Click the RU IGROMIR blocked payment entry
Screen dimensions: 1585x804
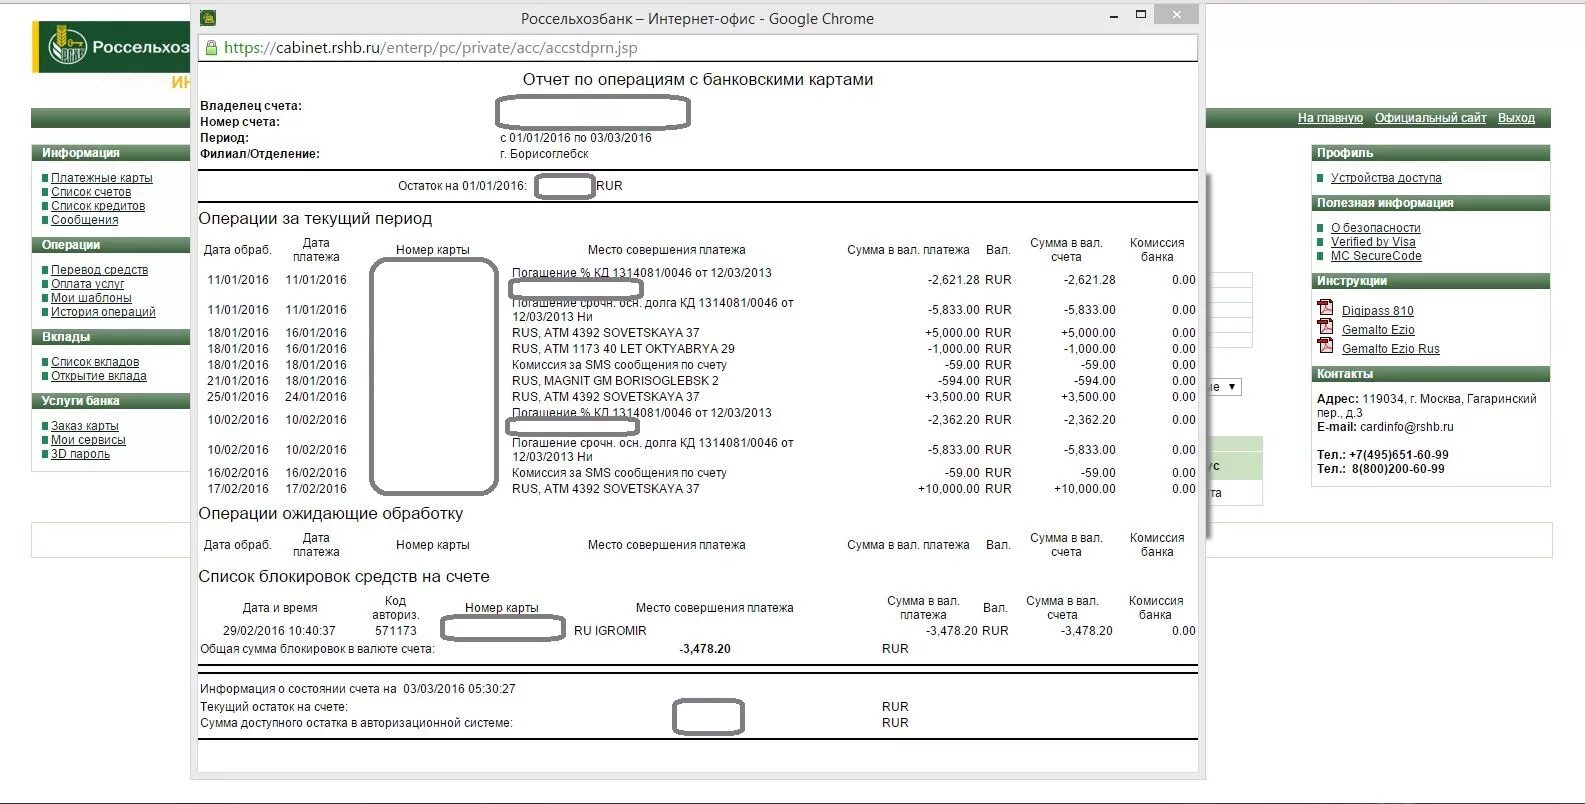(x=610, y=631)
